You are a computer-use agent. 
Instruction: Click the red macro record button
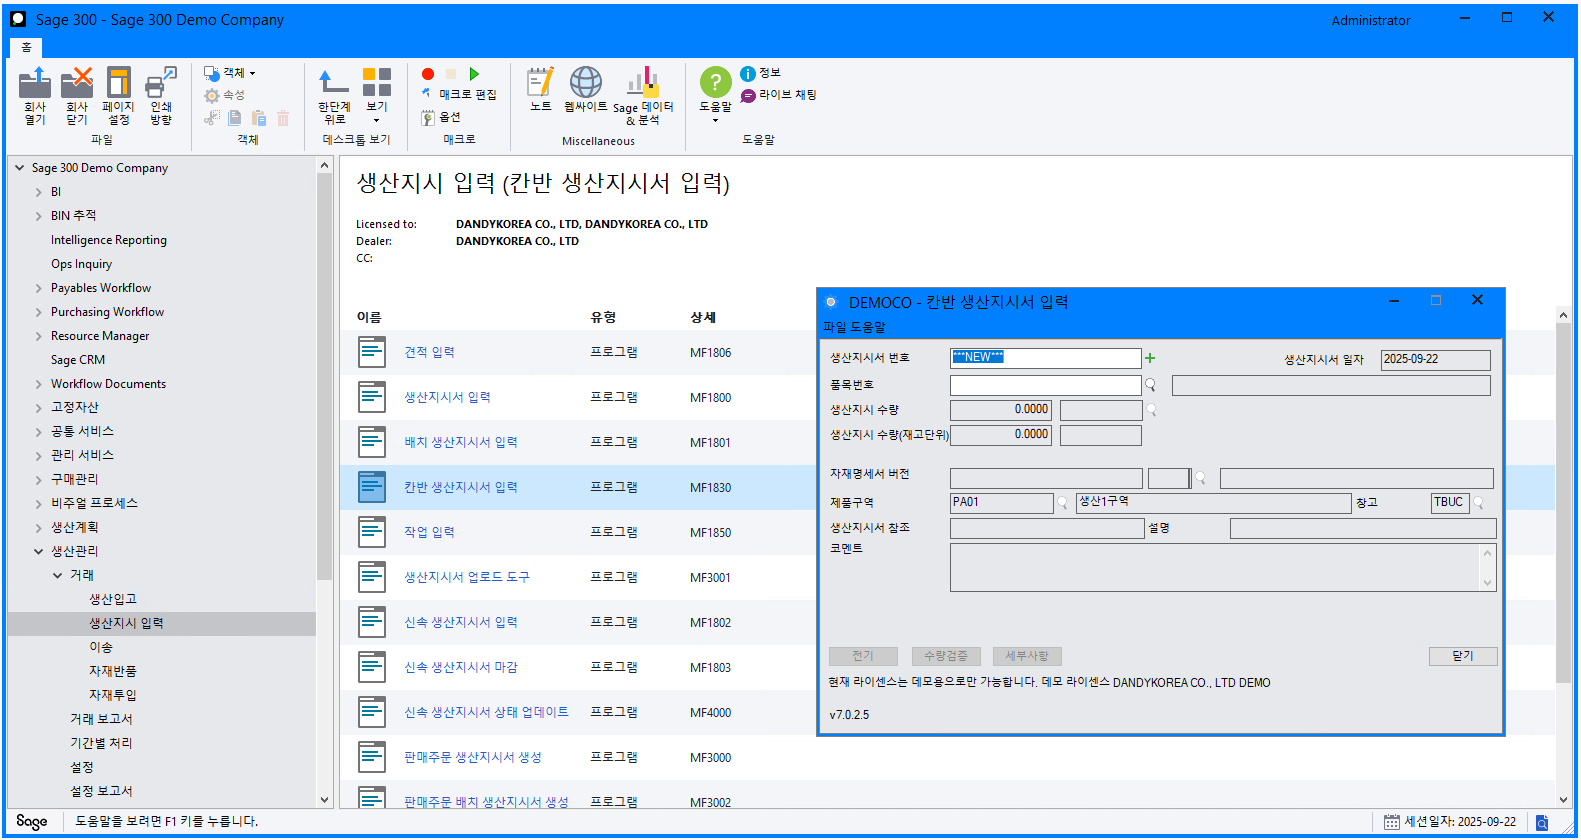428,74
